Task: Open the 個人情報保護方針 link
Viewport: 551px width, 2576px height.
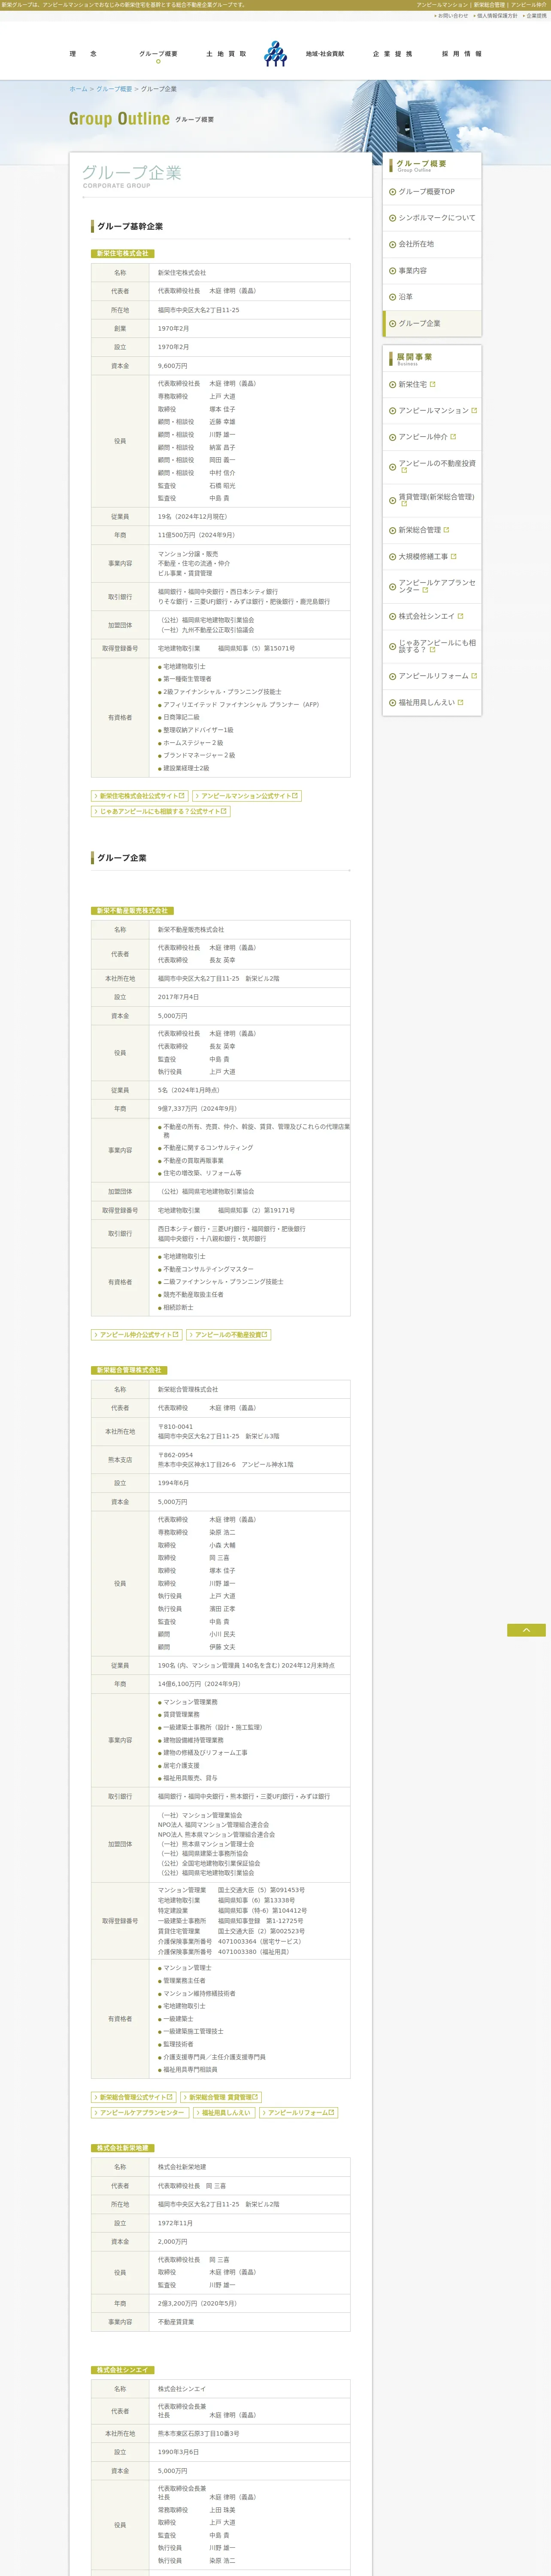Action: tap(496, 16)
